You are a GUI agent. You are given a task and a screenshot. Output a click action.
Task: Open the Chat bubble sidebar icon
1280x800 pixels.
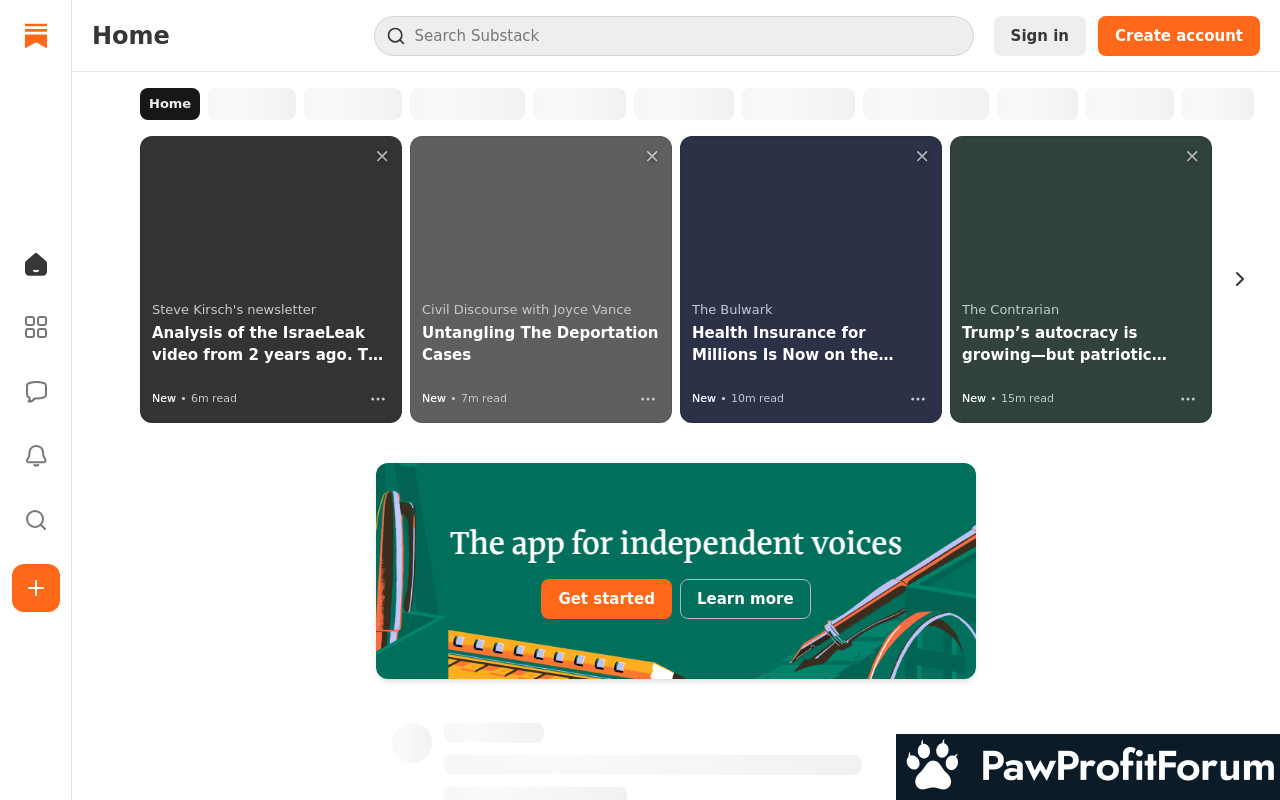click(36, 392)
